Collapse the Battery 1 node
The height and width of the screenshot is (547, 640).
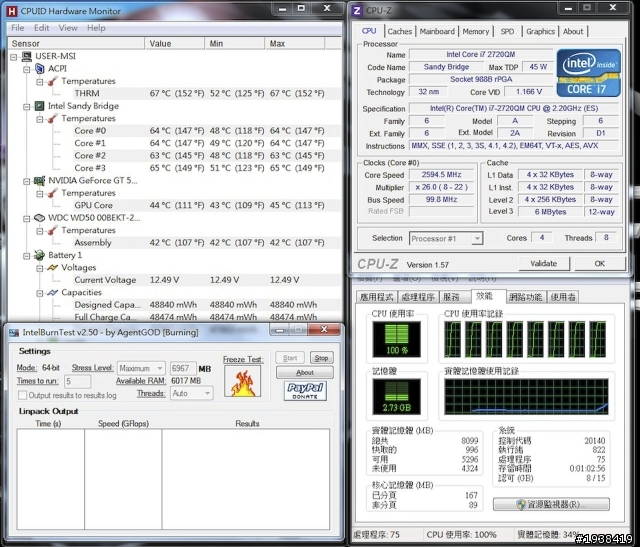coord(27,256)
